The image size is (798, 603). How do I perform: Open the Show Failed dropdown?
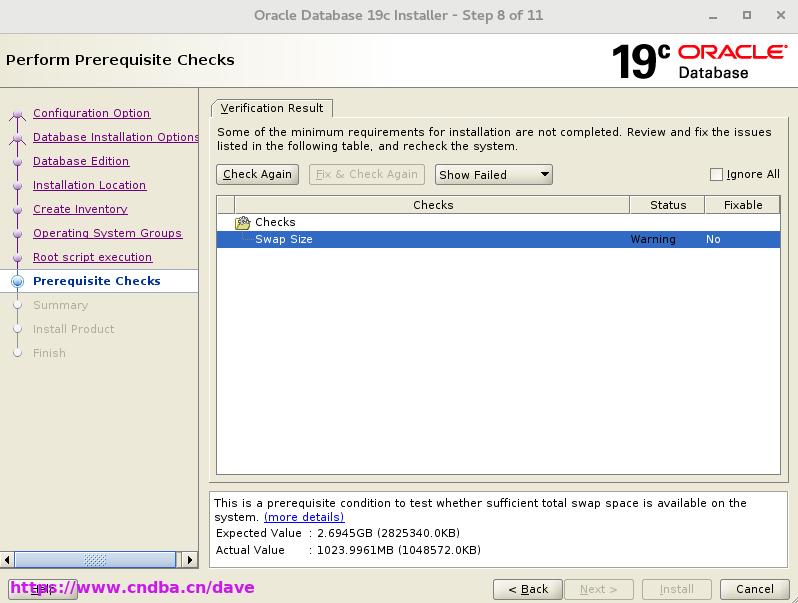coord(493,175)
